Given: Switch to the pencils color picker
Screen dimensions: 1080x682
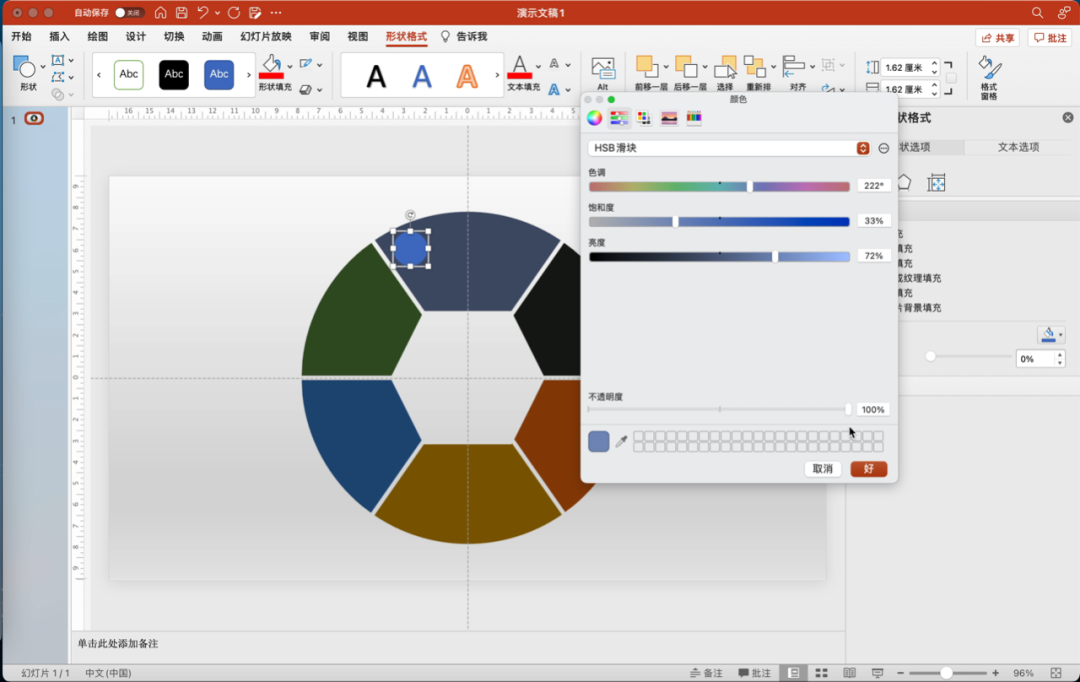Looking at the screenshot, I should (694, 118).
